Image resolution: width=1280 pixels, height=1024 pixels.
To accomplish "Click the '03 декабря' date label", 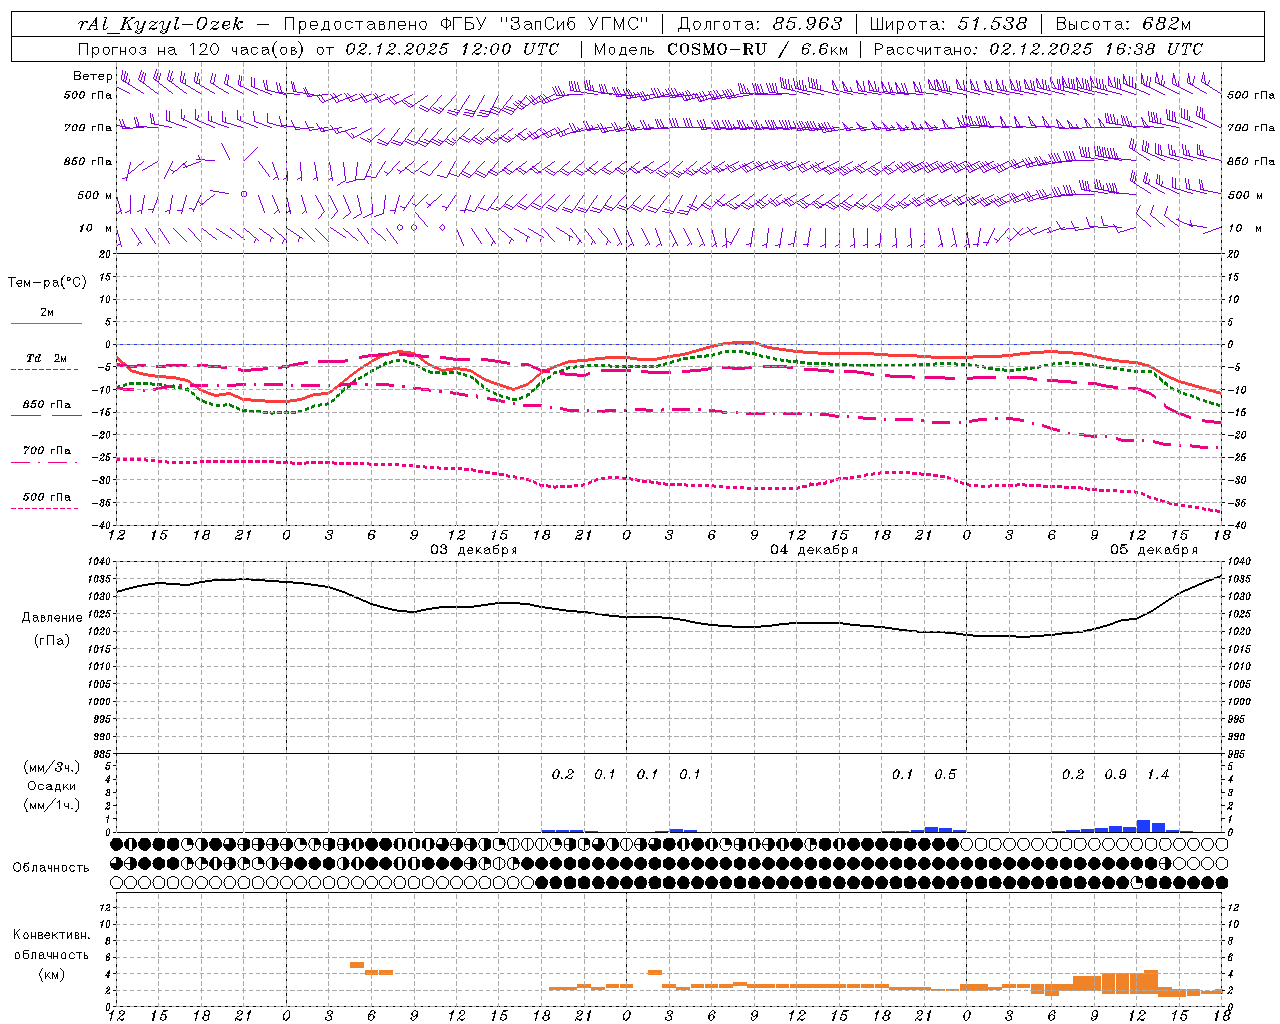I will click(x=474, y=550).
